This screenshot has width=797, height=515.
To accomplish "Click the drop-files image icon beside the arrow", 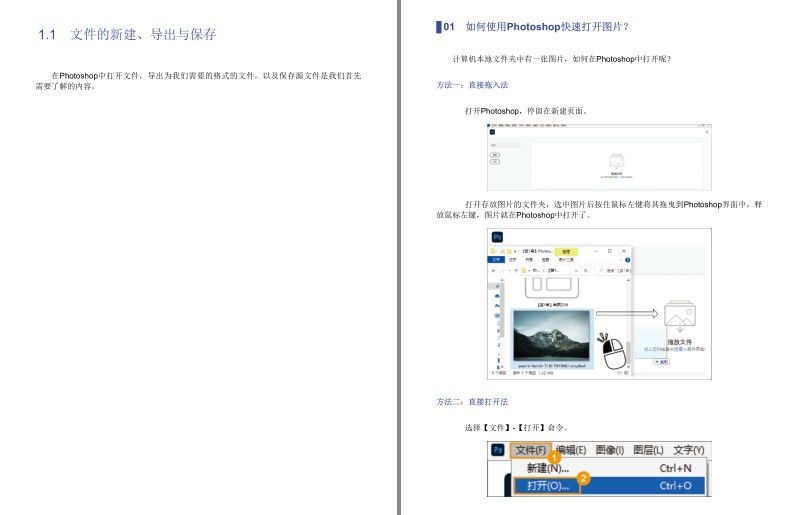I will click(680, 317).
